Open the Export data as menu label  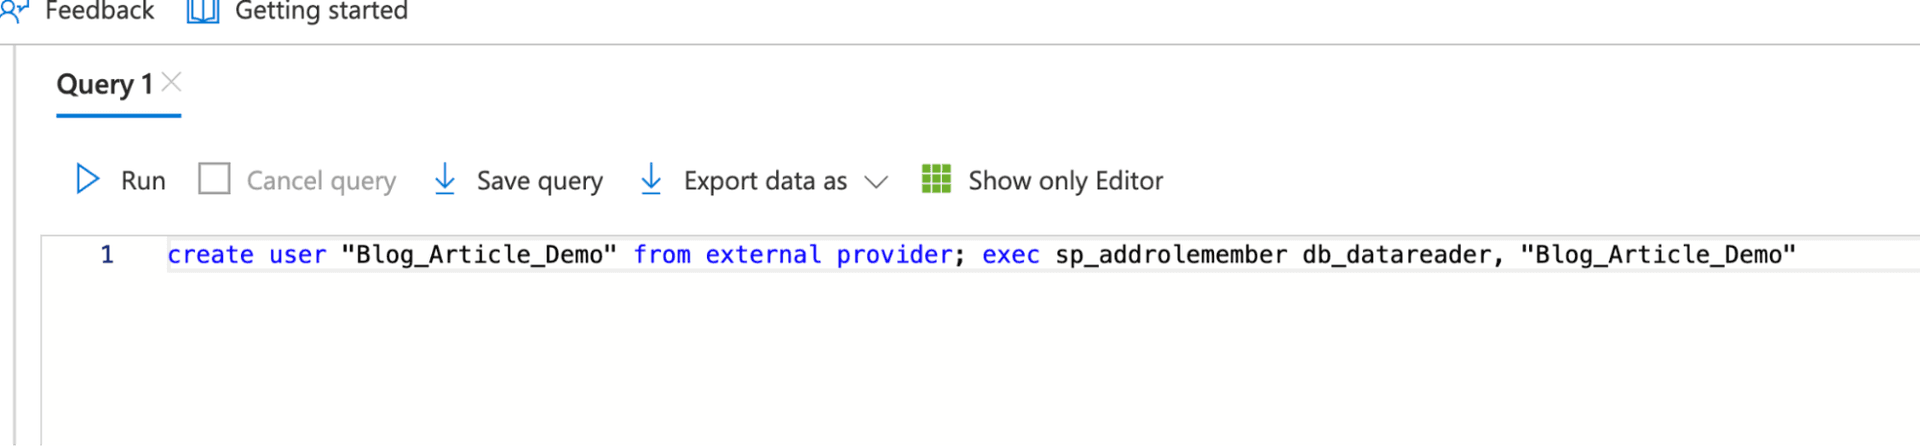tap(765, 181)
